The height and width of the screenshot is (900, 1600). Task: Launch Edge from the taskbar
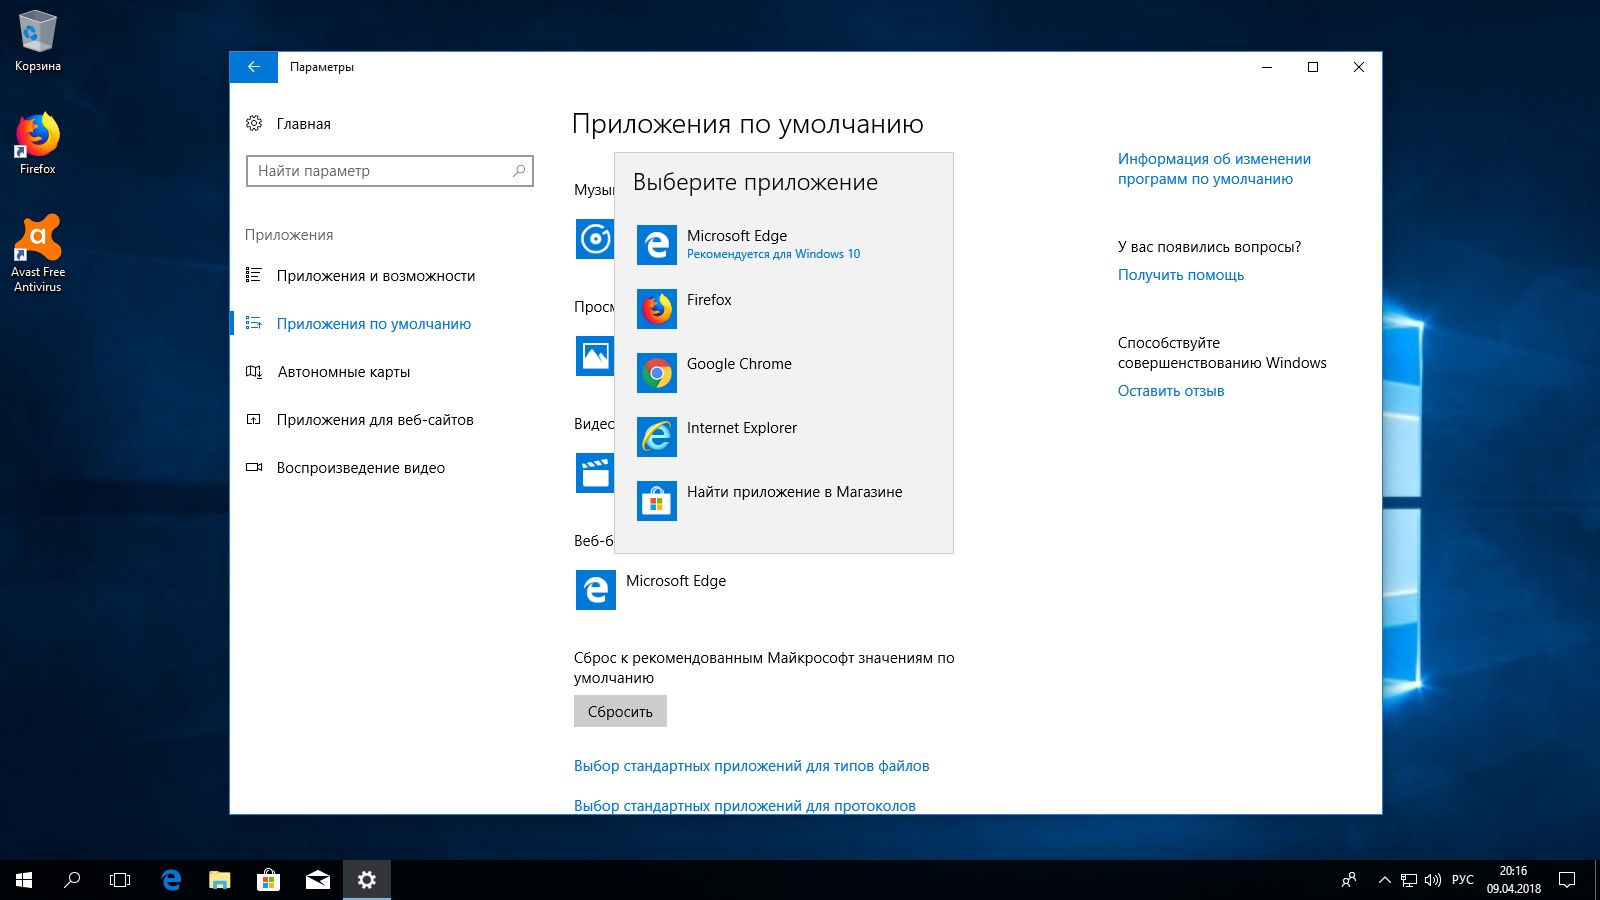171,880
